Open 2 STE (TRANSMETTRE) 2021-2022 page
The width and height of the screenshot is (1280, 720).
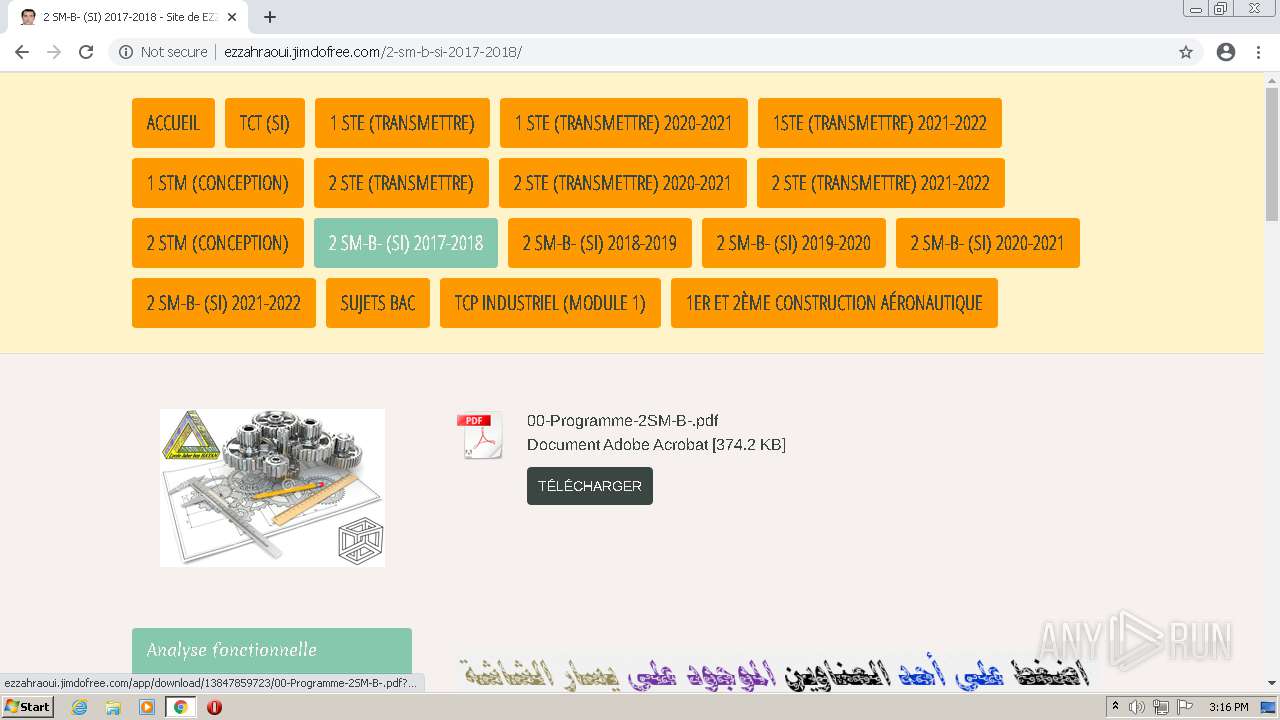(881, 183)
